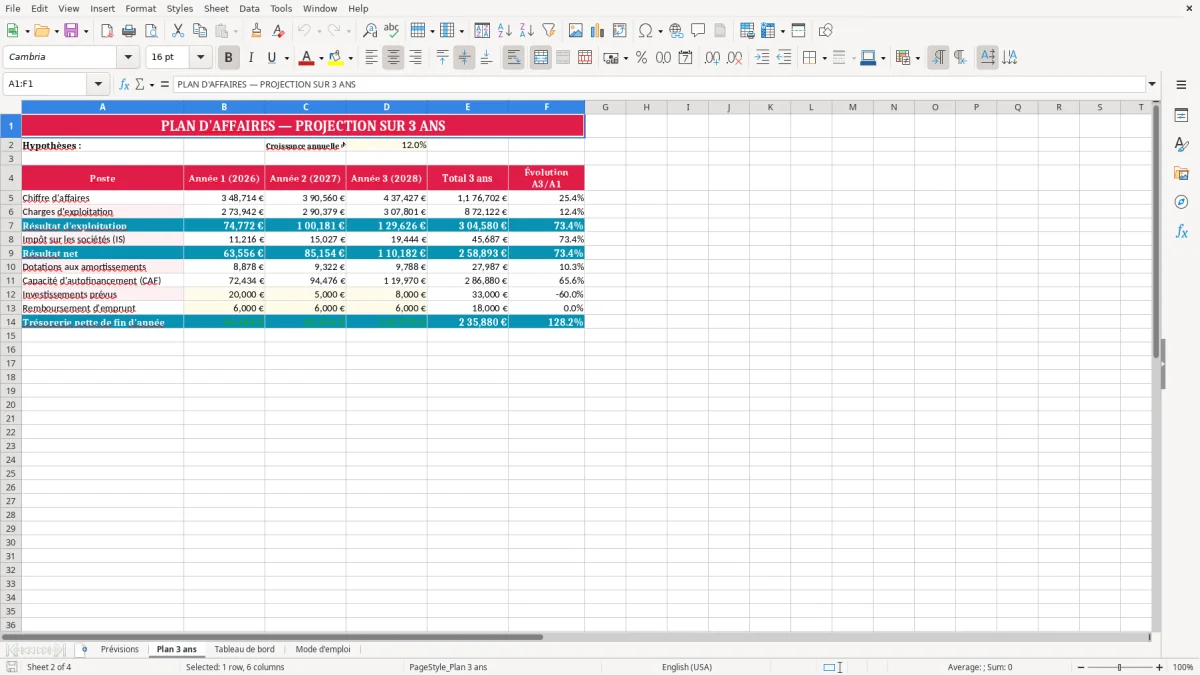Toggle Italic formatting
Image resolution: width=1200 pixels, height=675 pixels.
coord(251,58)
